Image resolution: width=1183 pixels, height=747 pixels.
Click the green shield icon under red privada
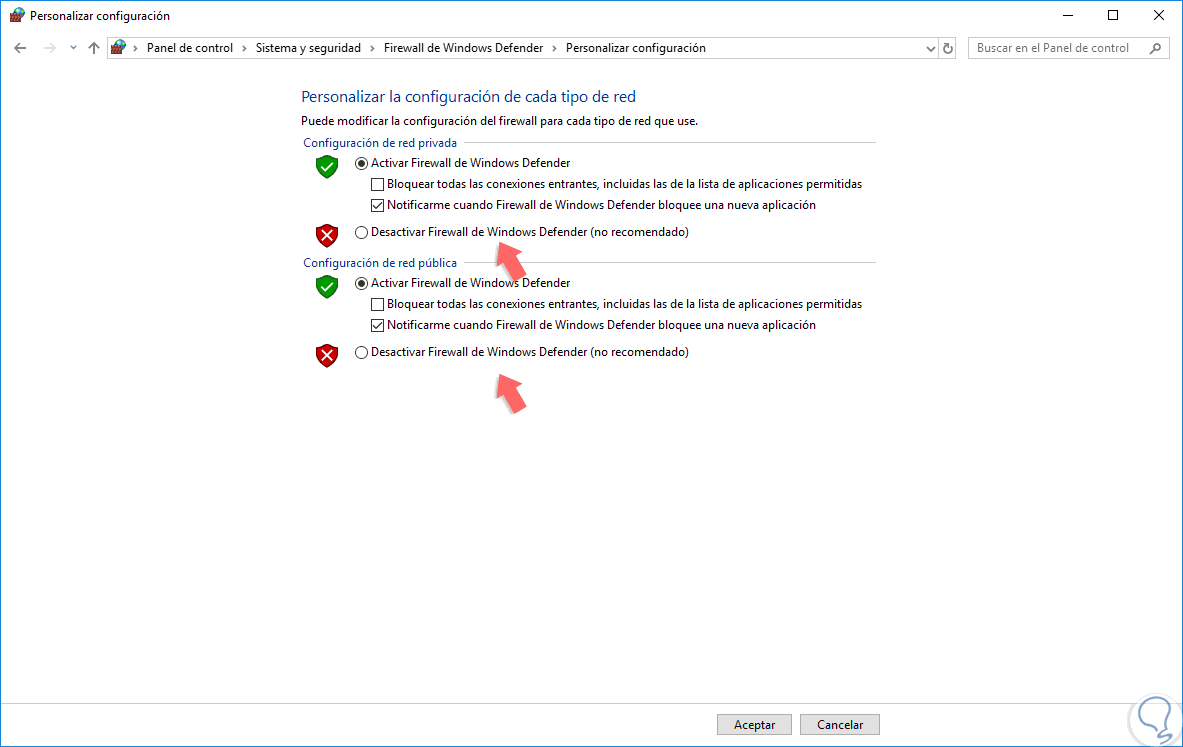point(327,167)
